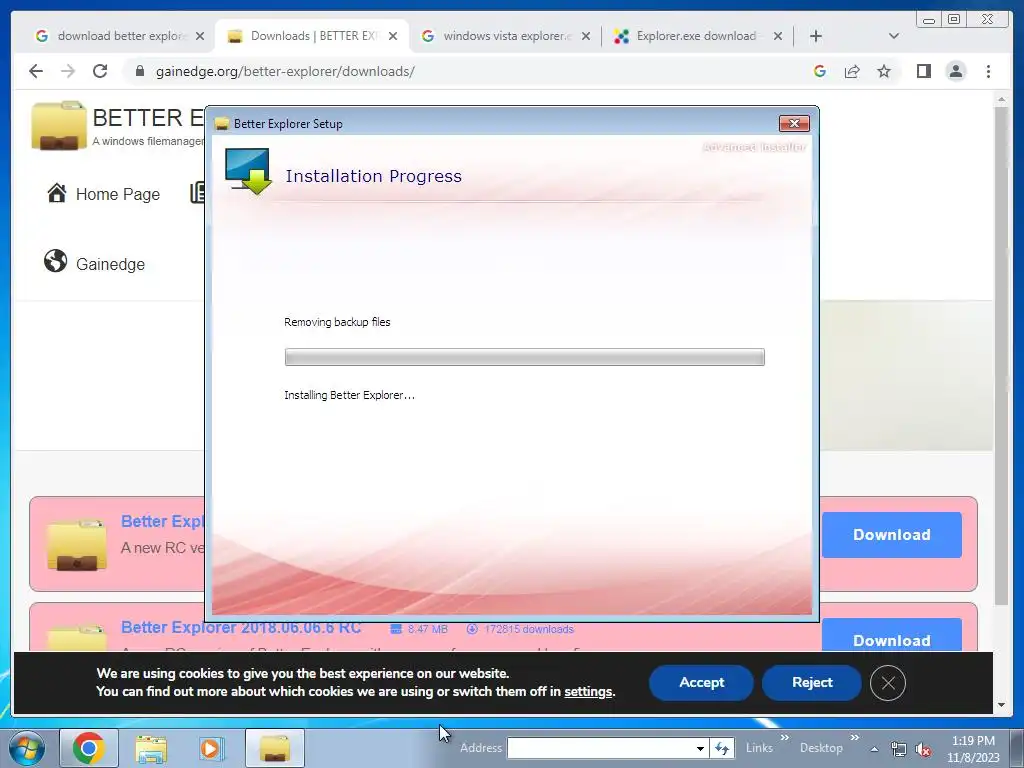1024x768 pixels.
Task: Share this page icon
Action: (x=852, y=71)
